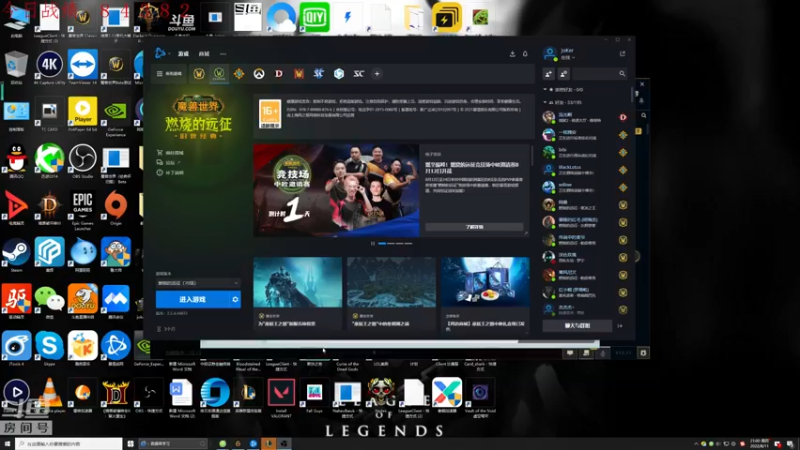Select the StarCraft II game icon
800x450 pixels.
[x=318, y=73]
